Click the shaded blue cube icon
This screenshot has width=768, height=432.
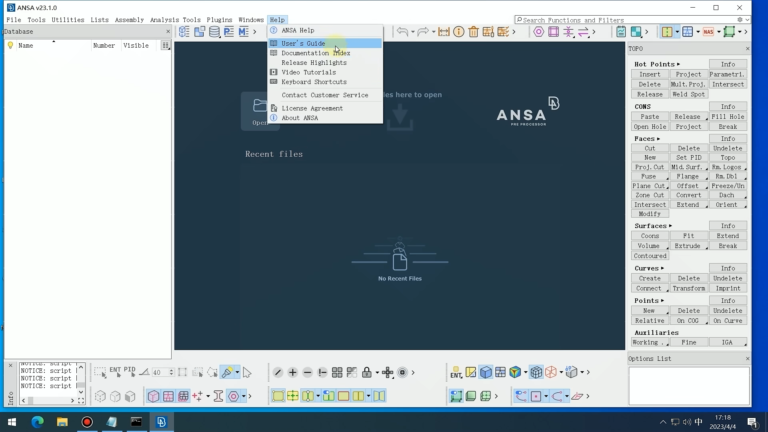point(485,372)
